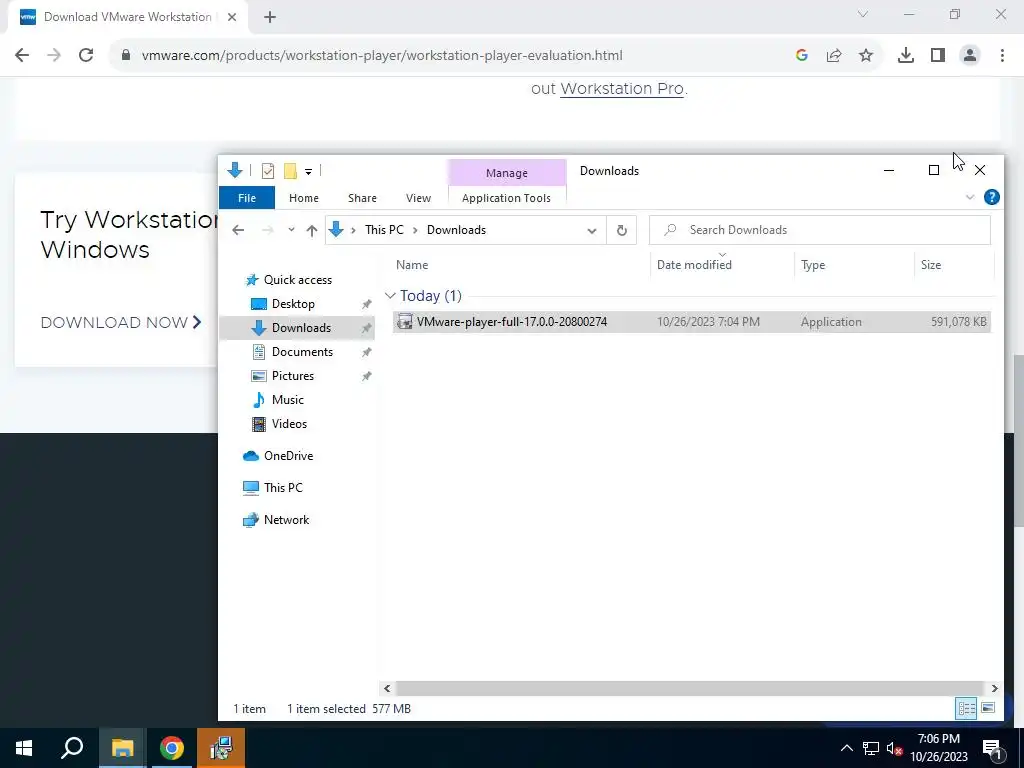Open Customize Quick Access Toolbar dropdown

[x=308, y=172]
